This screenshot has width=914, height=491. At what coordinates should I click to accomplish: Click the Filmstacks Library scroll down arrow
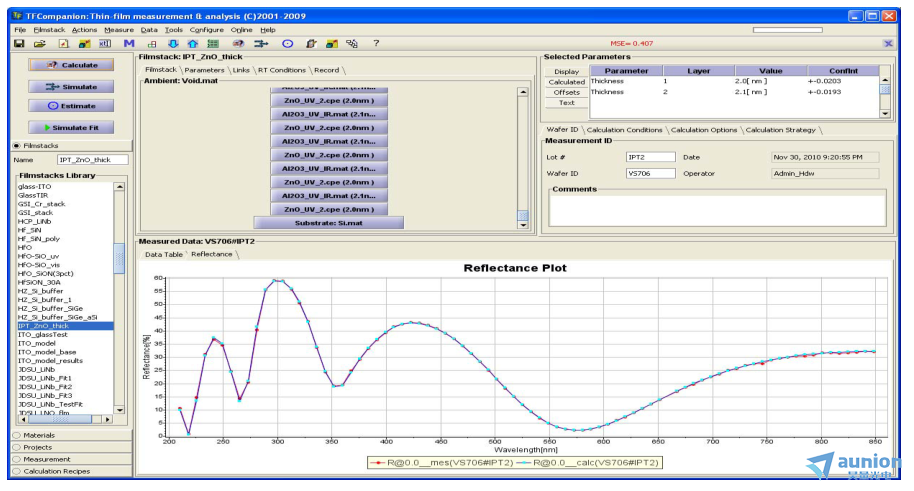tap(119, 410)
